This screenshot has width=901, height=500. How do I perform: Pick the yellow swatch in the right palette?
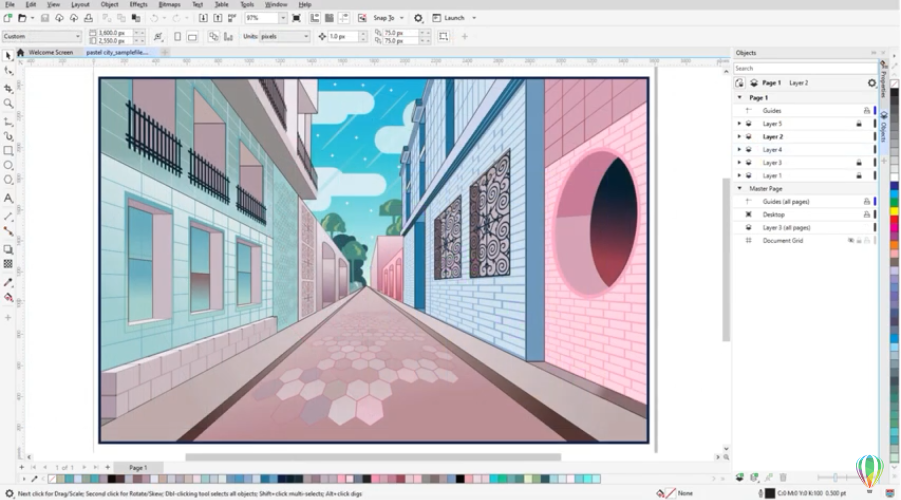pyautogui.click(x=895, y=211)
